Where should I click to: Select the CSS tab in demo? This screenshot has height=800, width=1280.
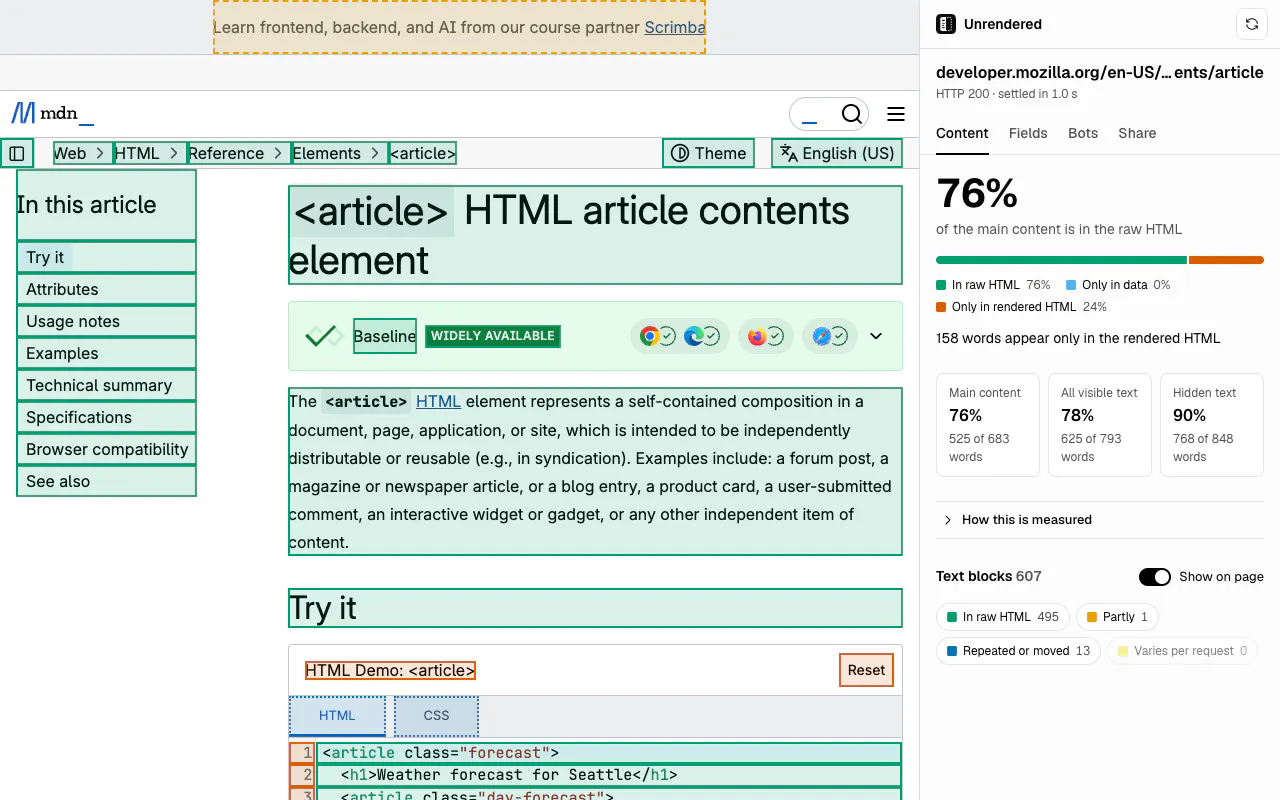[x=436, y=716]
